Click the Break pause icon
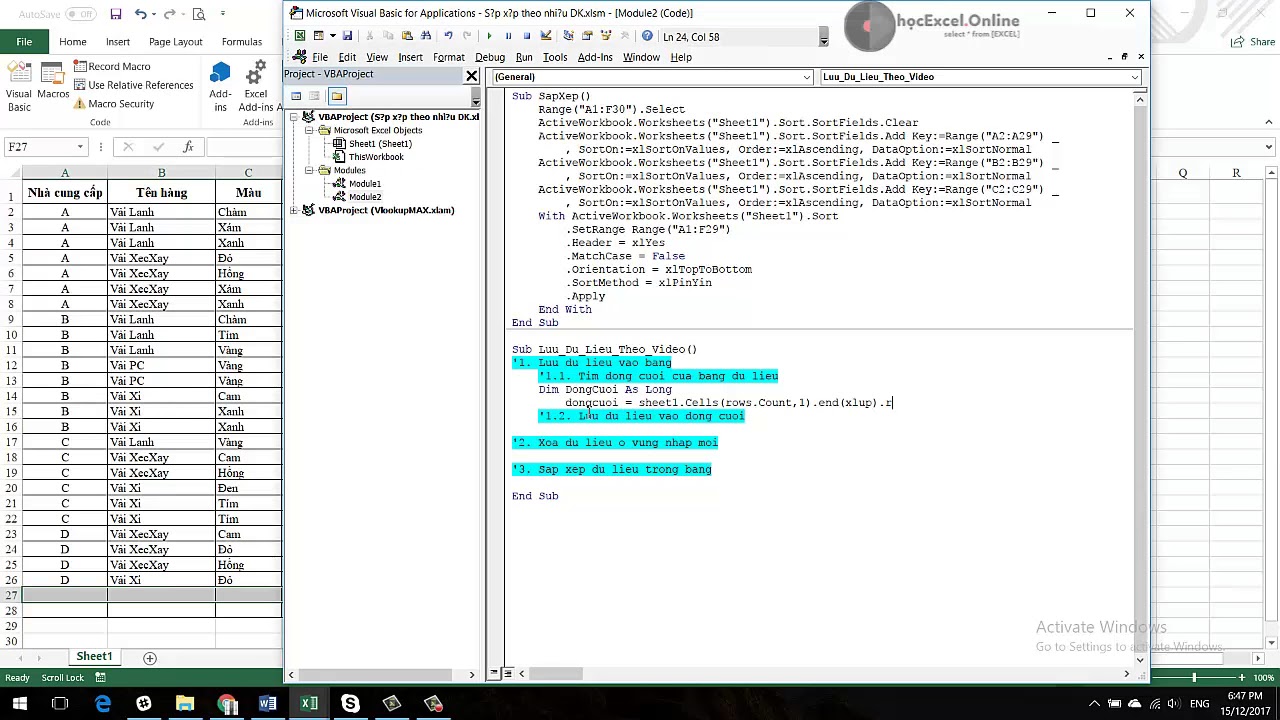 pyautogui.click(x=508, y=36)
